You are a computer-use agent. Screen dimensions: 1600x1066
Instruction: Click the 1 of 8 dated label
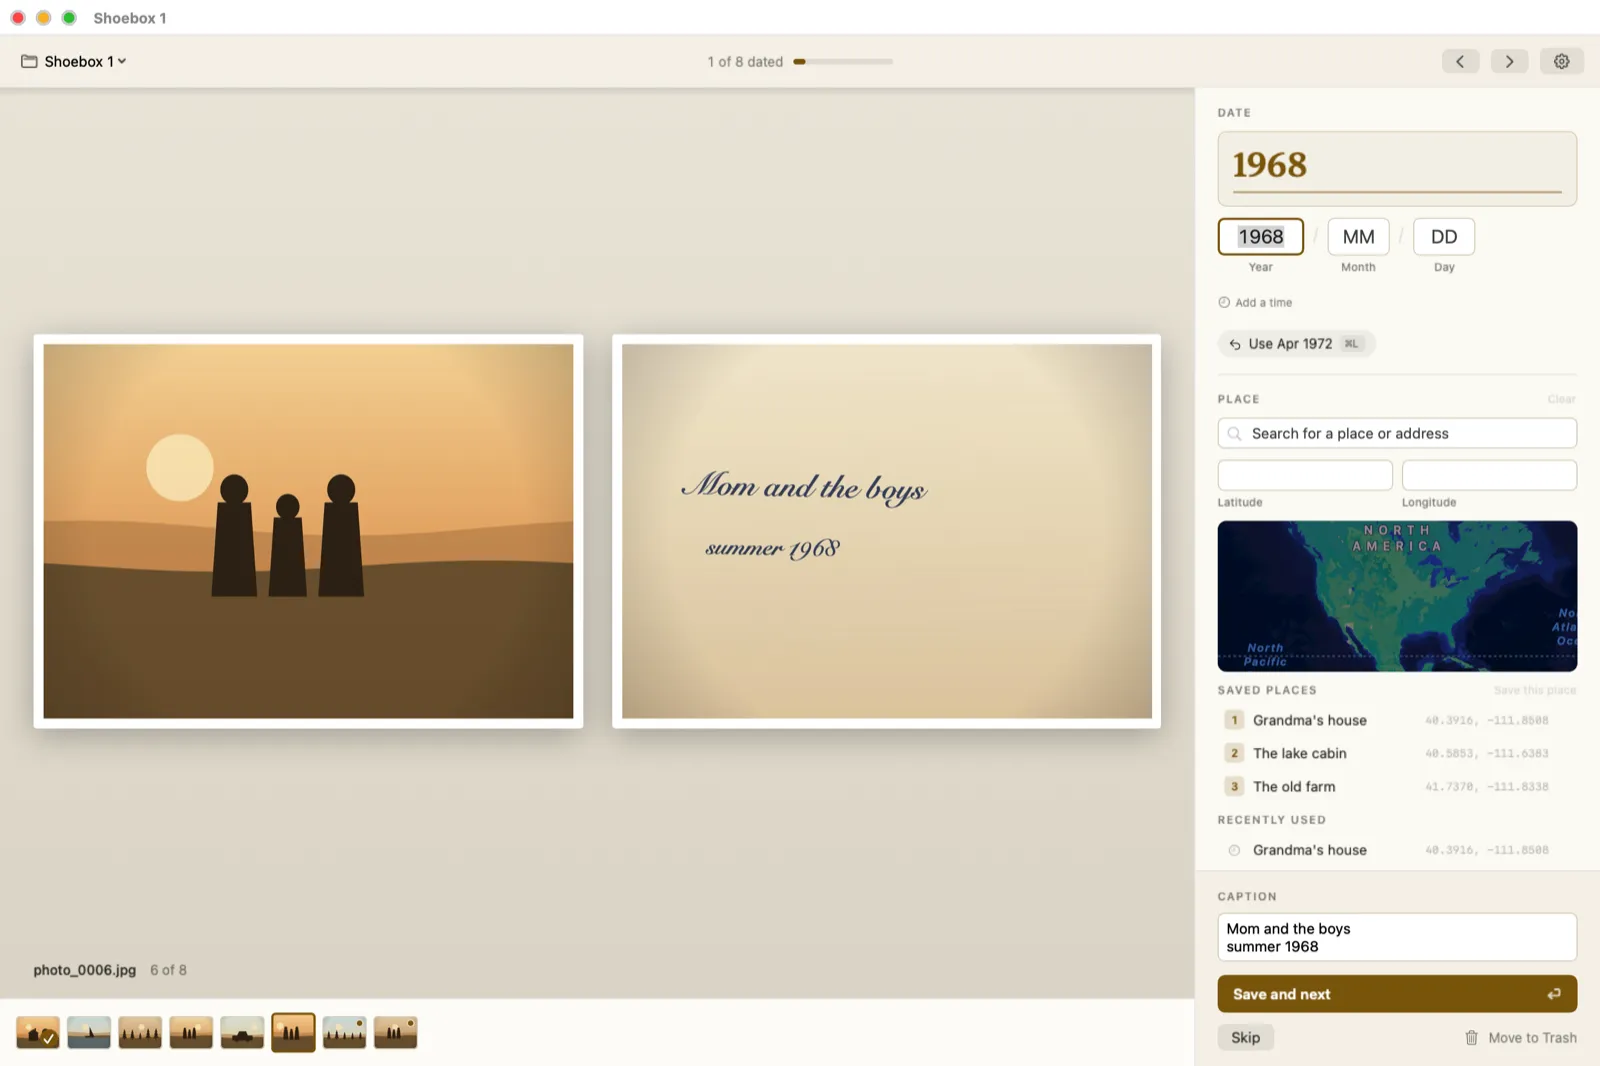745,62
